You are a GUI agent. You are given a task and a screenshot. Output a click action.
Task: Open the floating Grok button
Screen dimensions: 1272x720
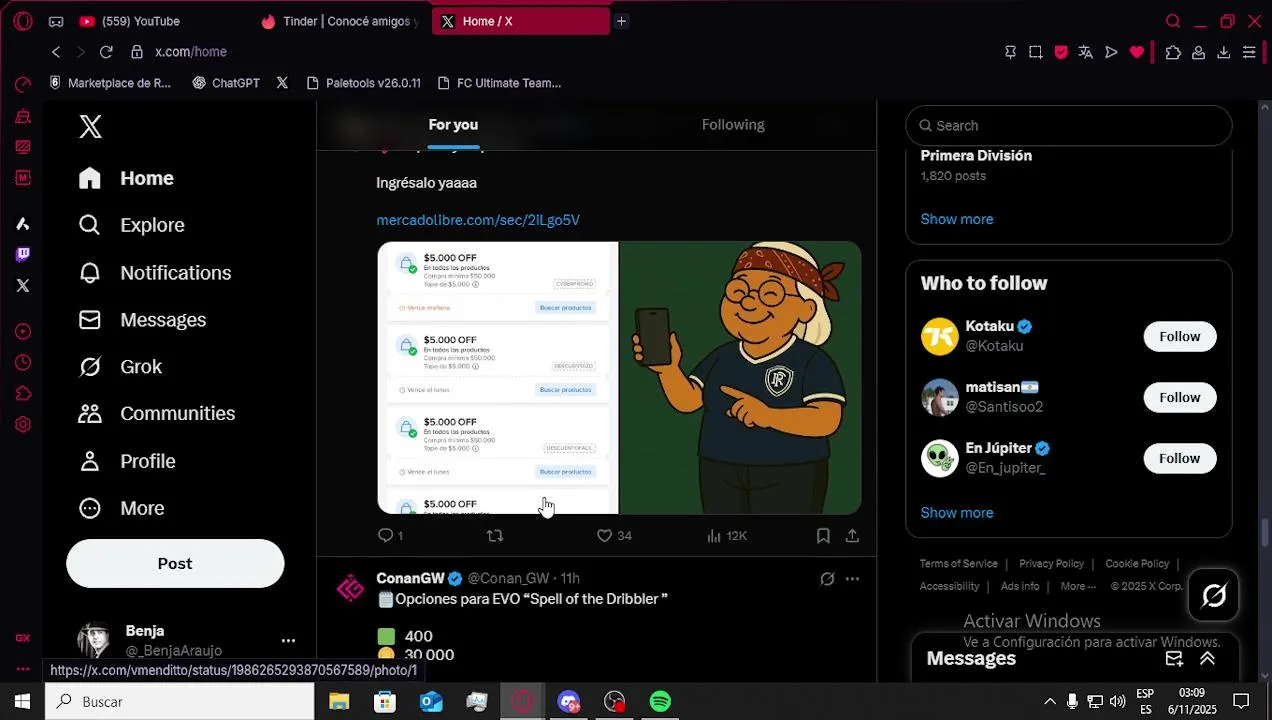pos(1214,596)
